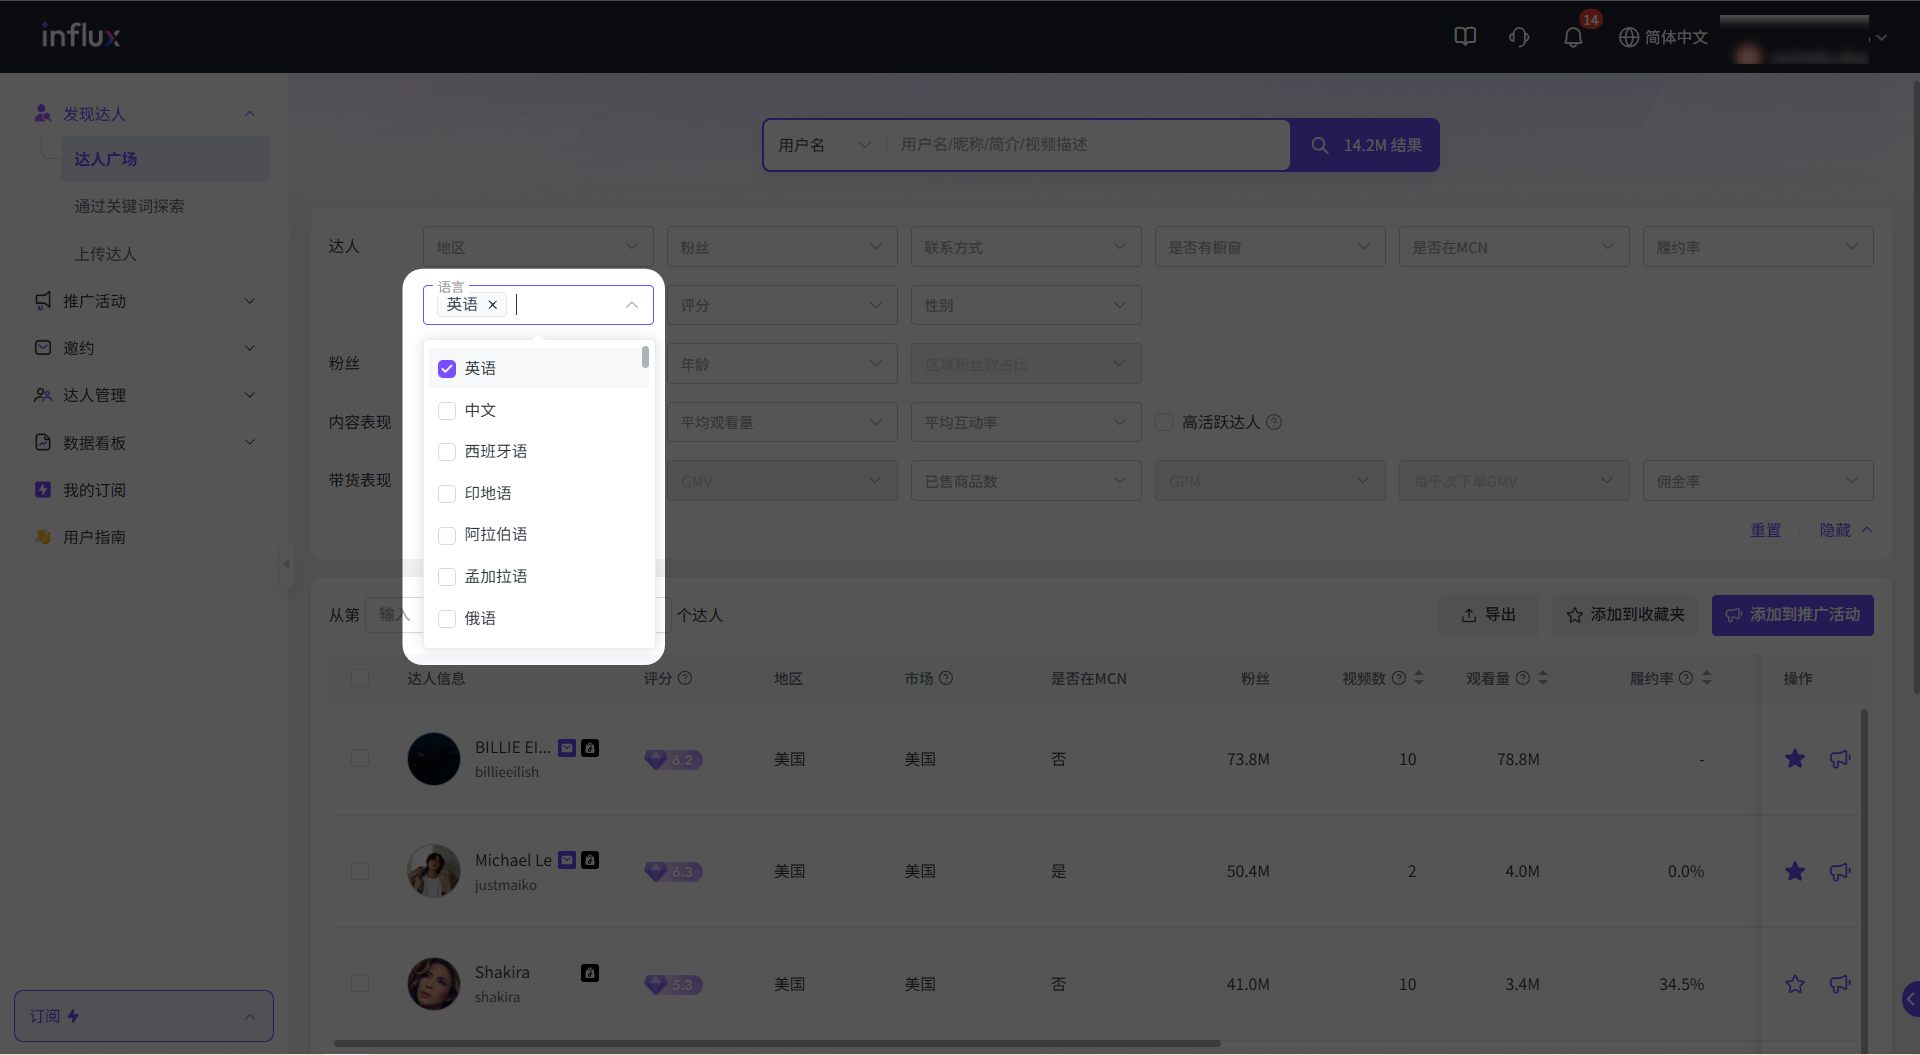
Task: Open 通过关键词探索 in the sidebar
Action: pyautogui.click(x=129, y=206)
